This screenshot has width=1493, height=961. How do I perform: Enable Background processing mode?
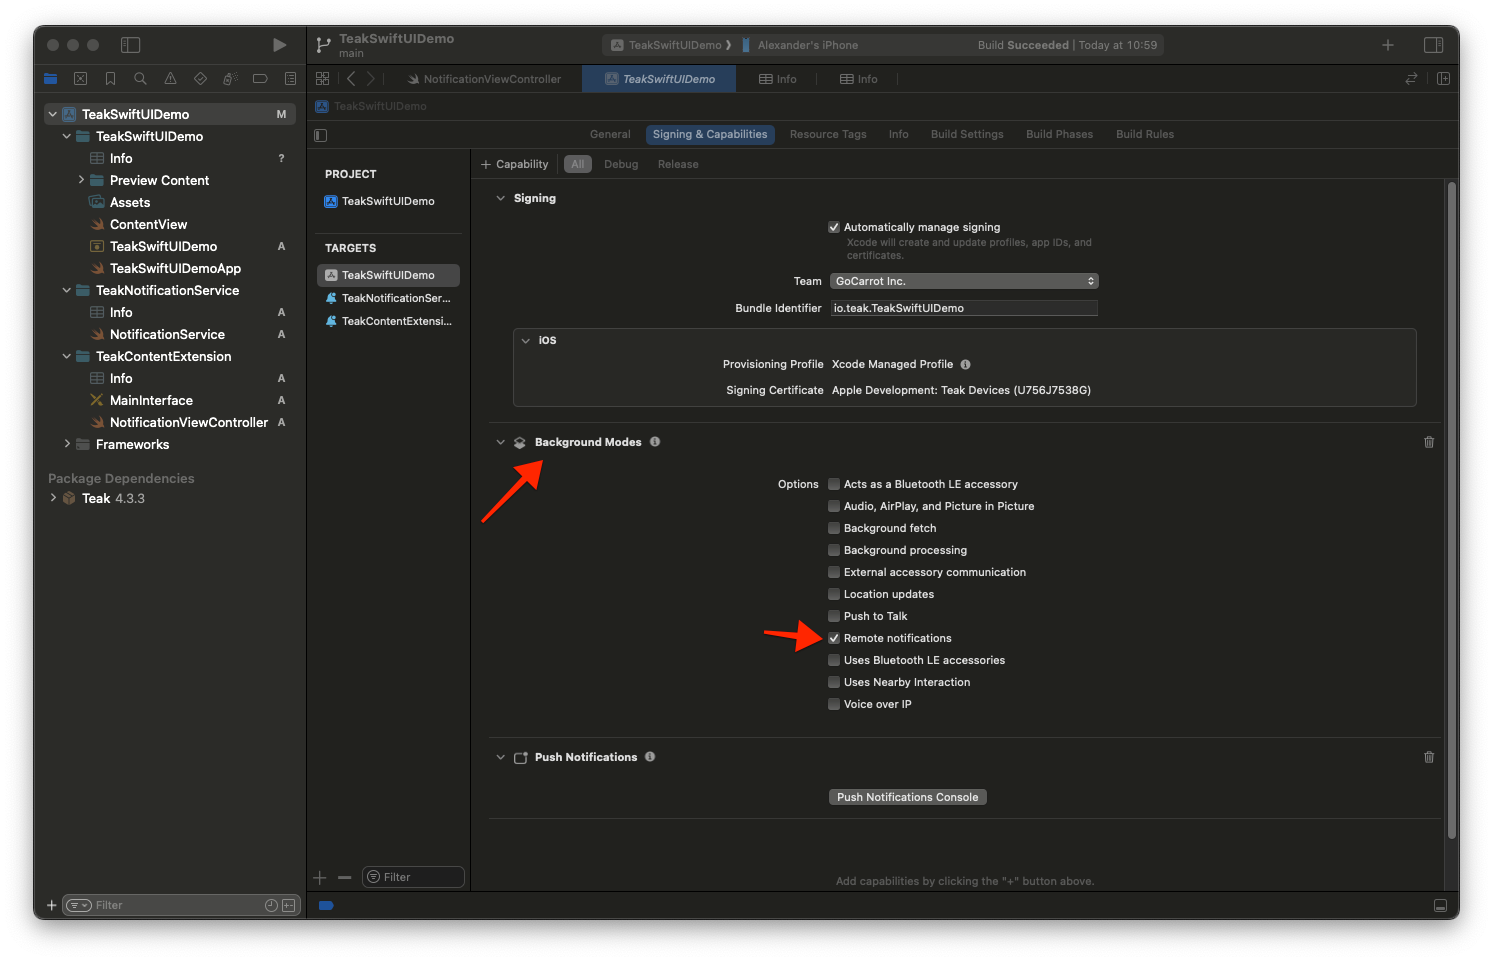click(x=834, y=550)
